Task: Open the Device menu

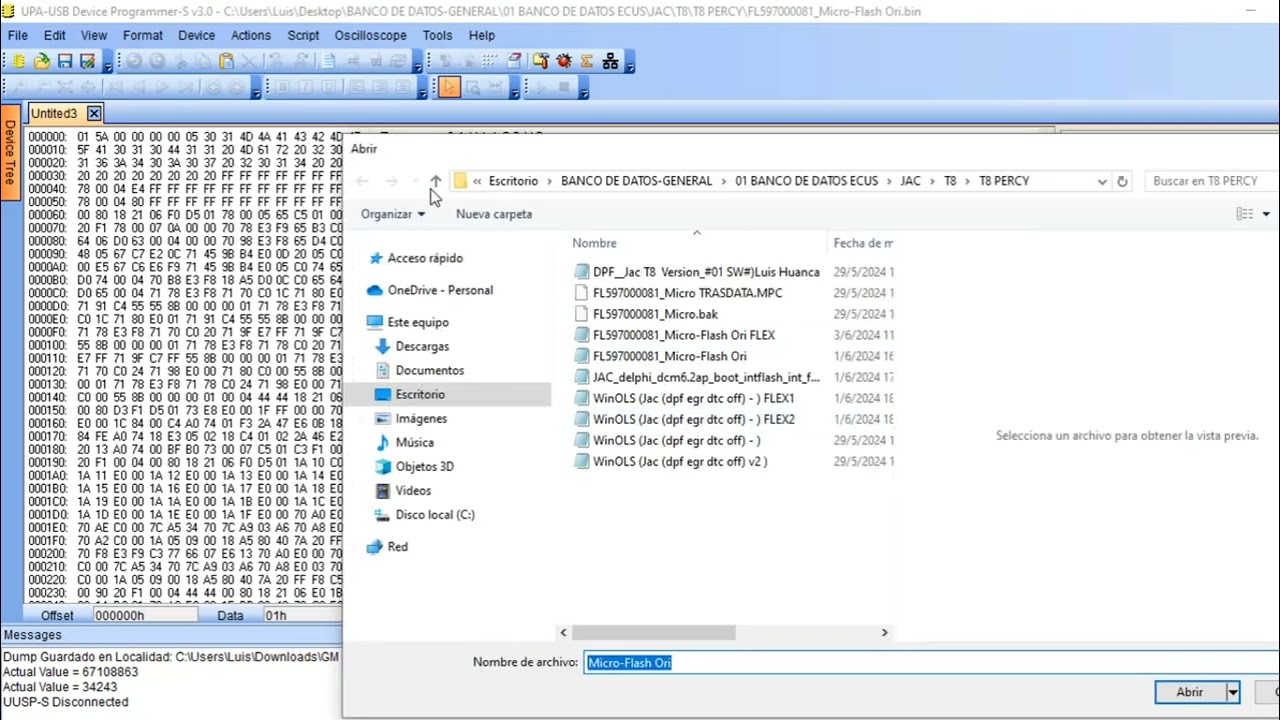Action: click(x=196, y=35)
